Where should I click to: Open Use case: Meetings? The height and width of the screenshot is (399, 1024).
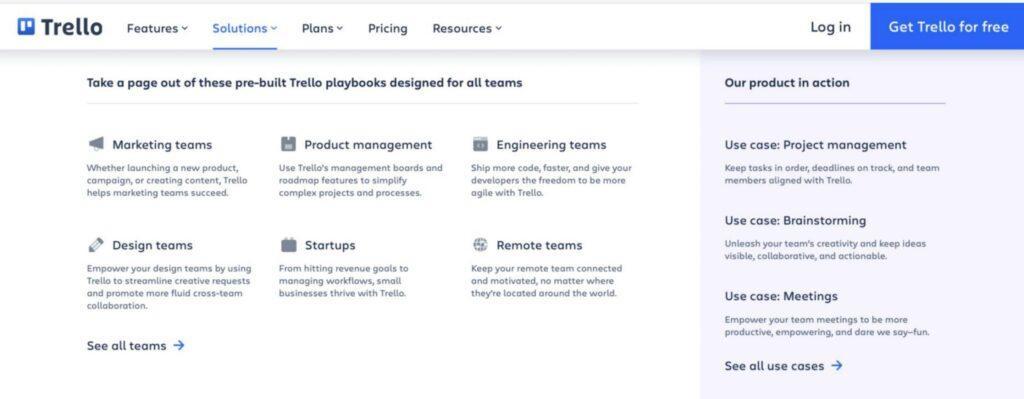click(781, 296)
